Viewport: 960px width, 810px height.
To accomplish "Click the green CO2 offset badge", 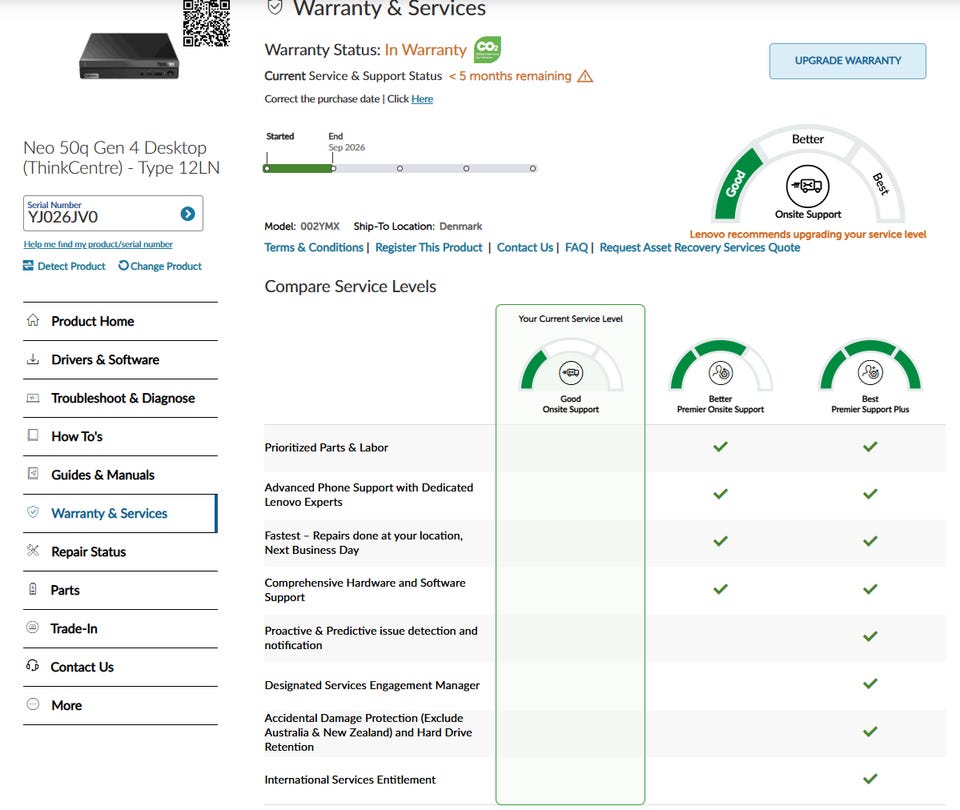I will click(x=487, y=49).
